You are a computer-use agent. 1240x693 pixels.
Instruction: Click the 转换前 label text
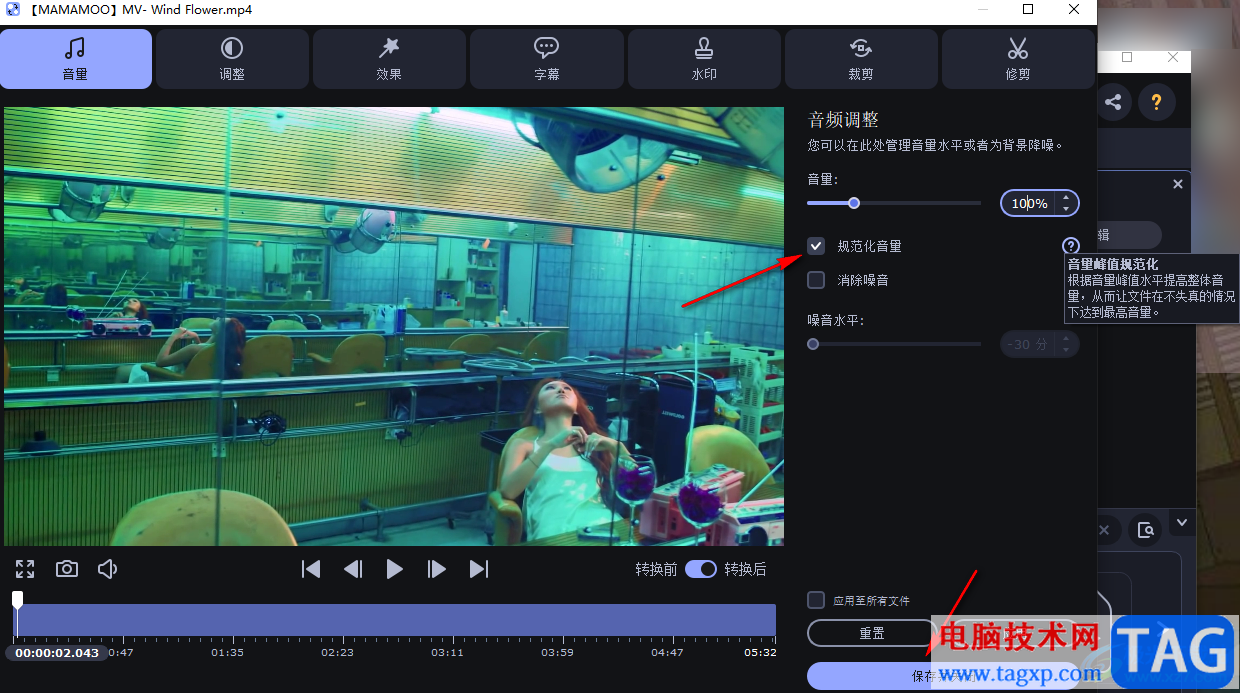coord(656,569)
